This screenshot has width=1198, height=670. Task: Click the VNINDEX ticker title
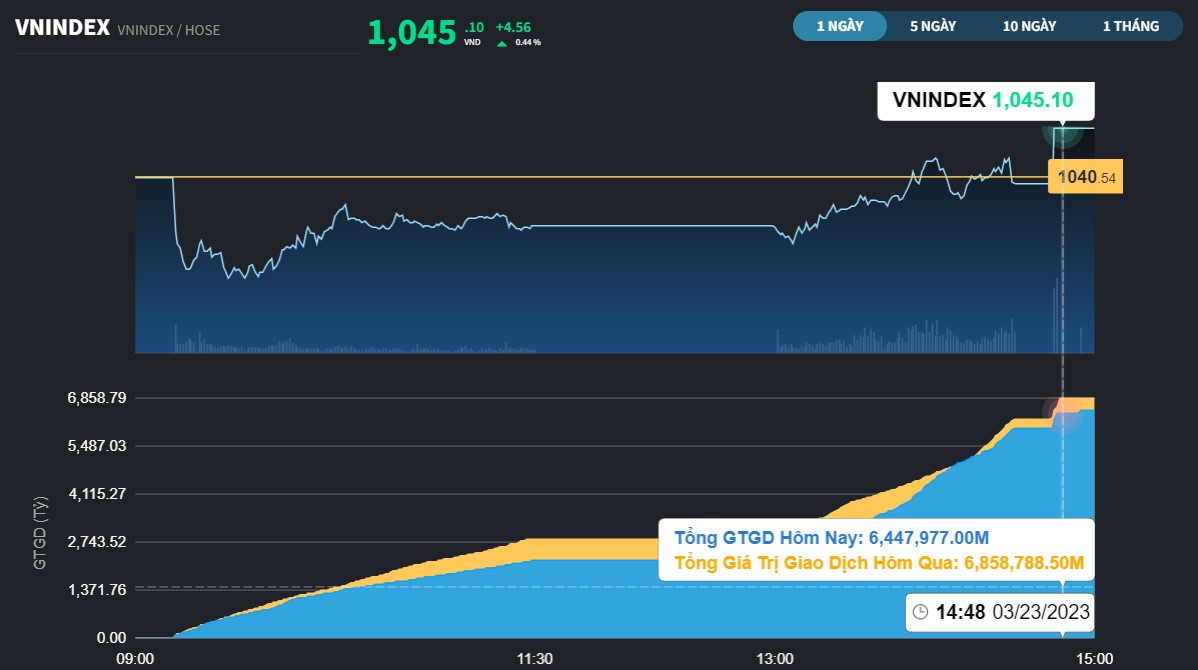coord(63,28)
